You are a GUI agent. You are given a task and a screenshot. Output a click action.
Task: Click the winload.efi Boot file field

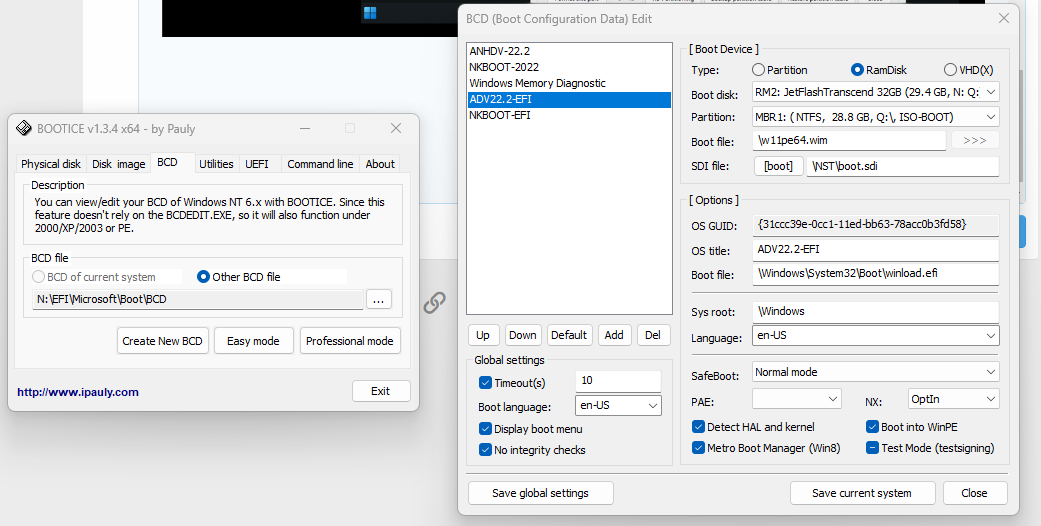pyautogui.click(x=876, y=274)
